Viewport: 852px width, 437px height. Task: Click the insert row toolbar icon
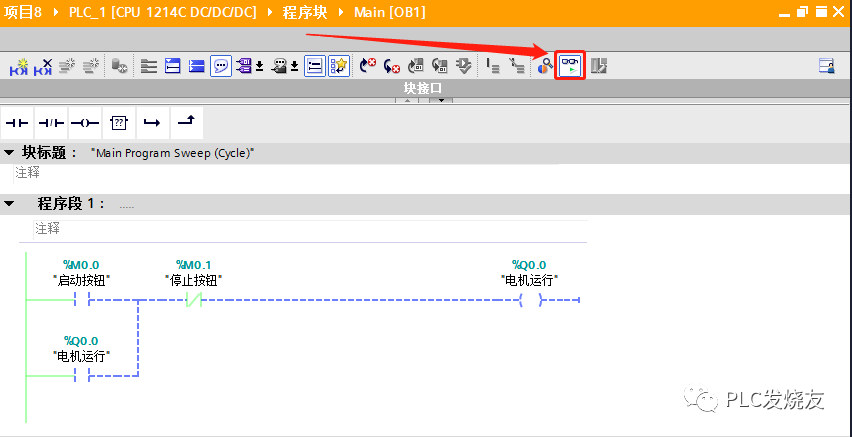click(x=67, y=66)
